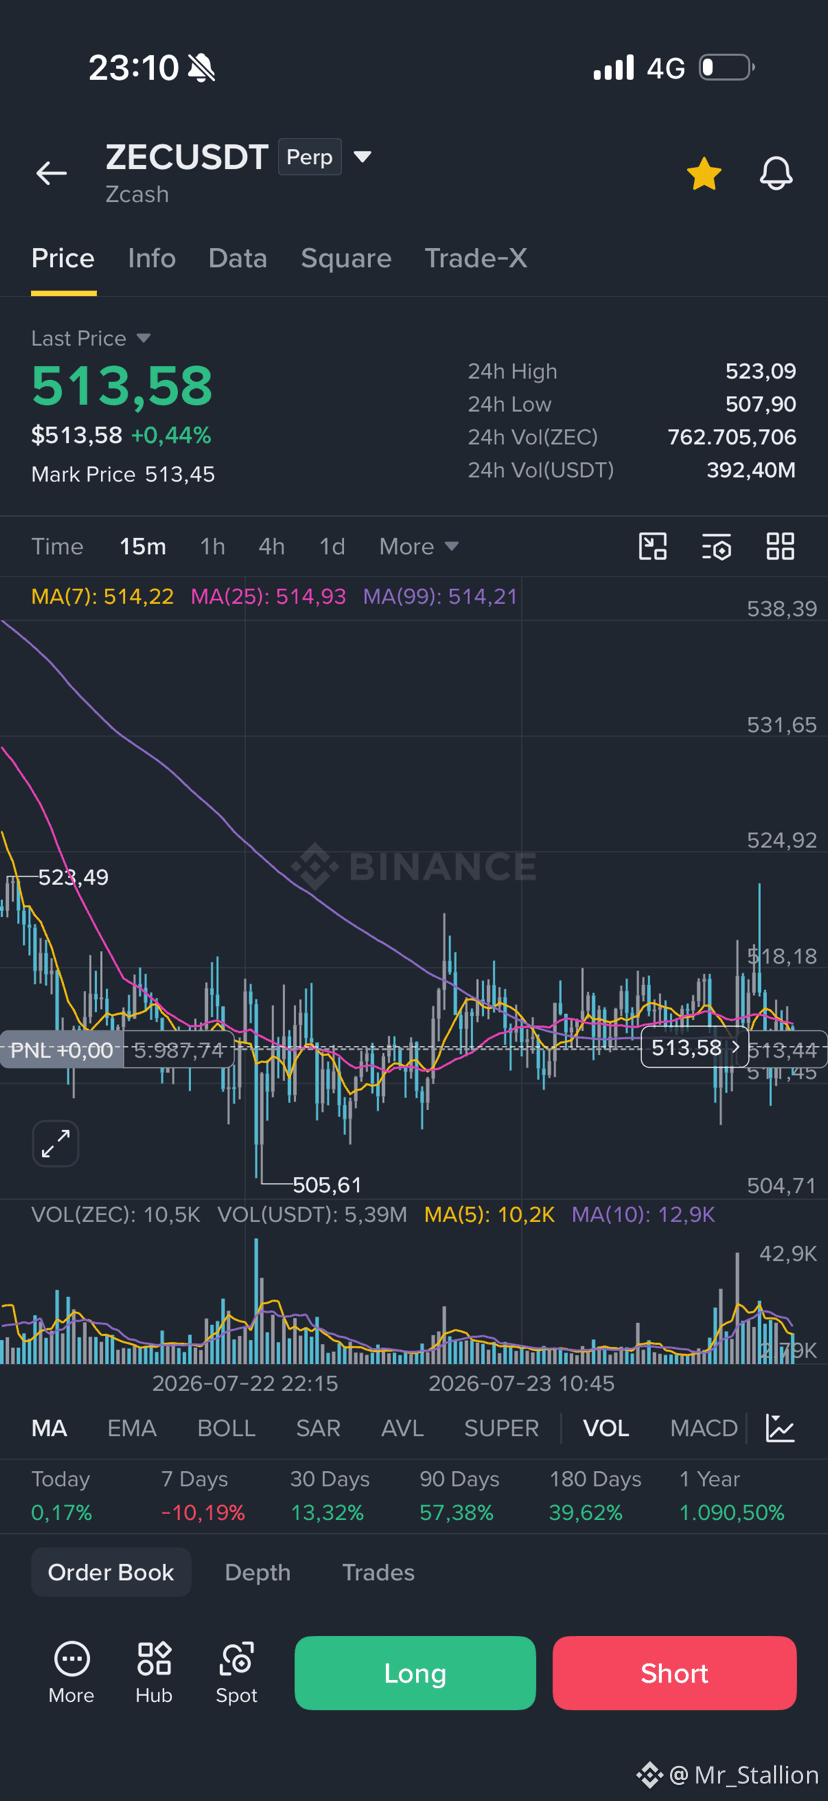Open chart display settings icon
This screenshot has height=1801, width=828.
pyautogui.click(x=717, y=546)
